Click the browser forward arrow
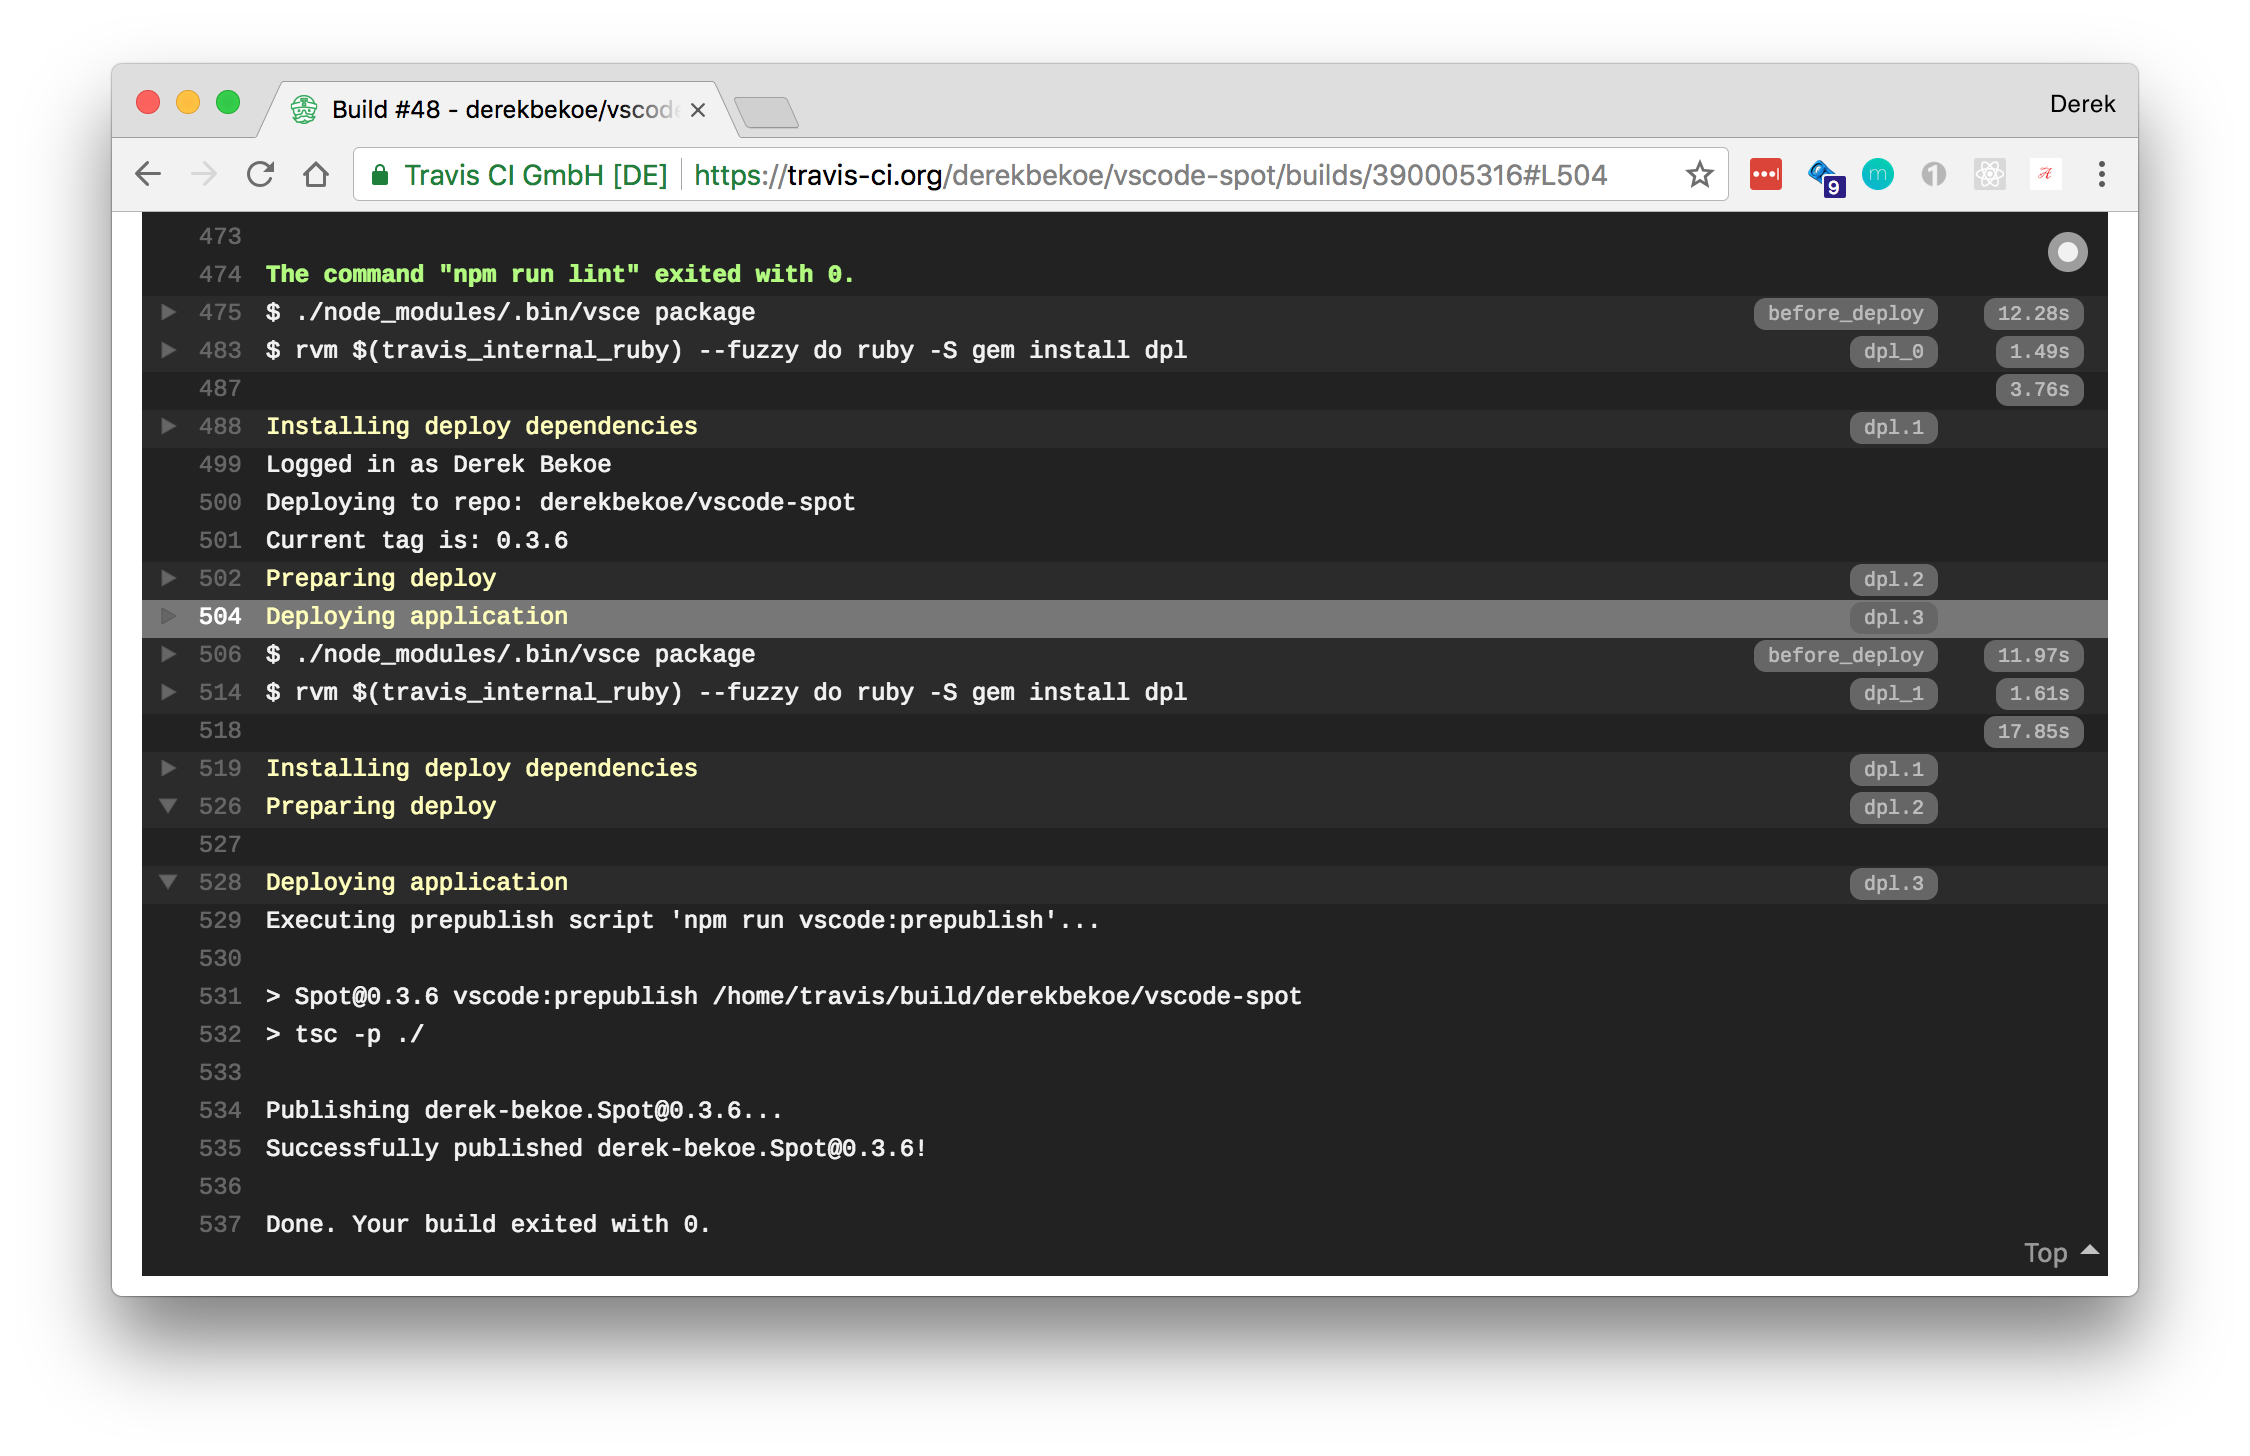This screenshot has width=2250, height=1456. click(x=204, y=175)
